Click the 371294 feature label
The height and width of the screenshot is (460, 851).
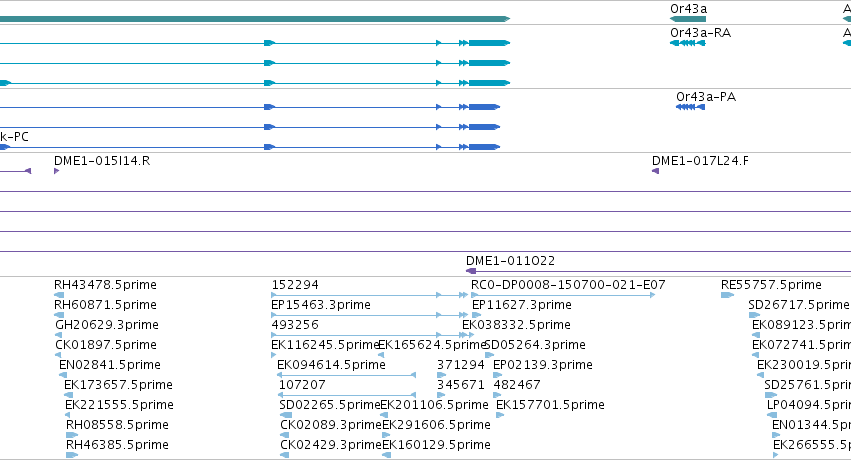pos(460,365)
